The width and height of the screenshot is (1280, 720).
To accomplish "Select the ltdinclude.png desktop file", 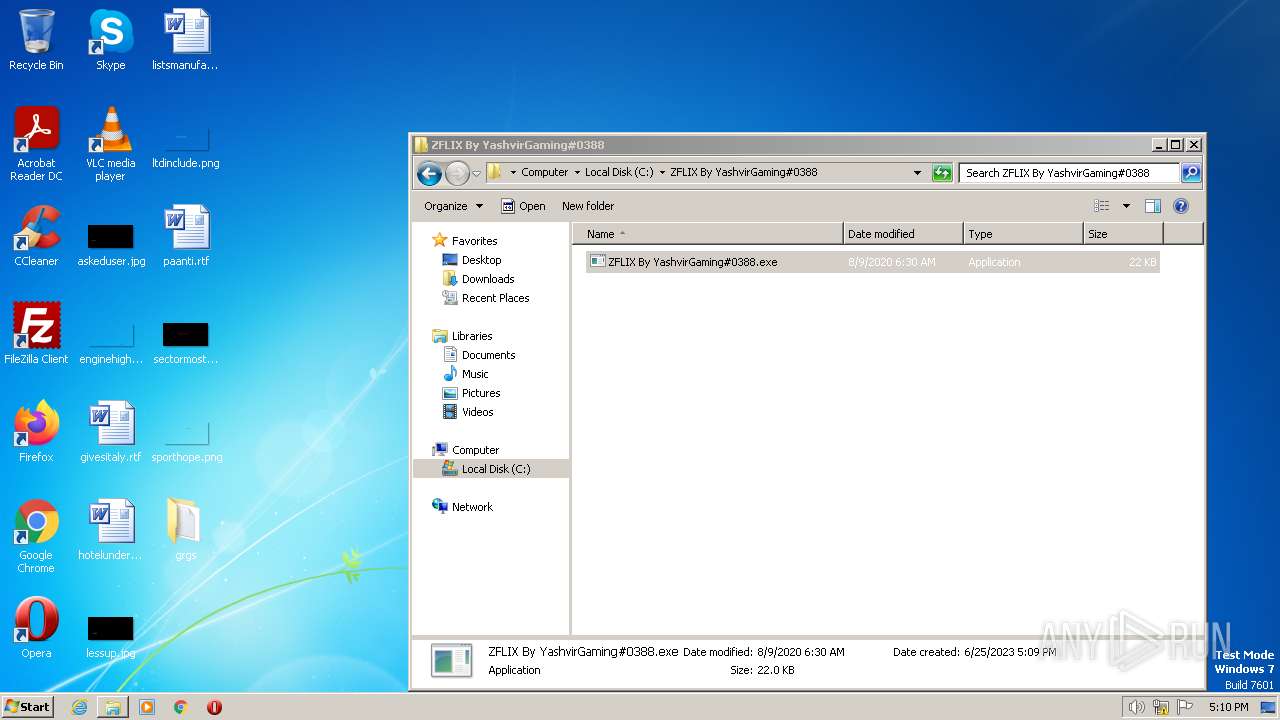I will point(185,144).
